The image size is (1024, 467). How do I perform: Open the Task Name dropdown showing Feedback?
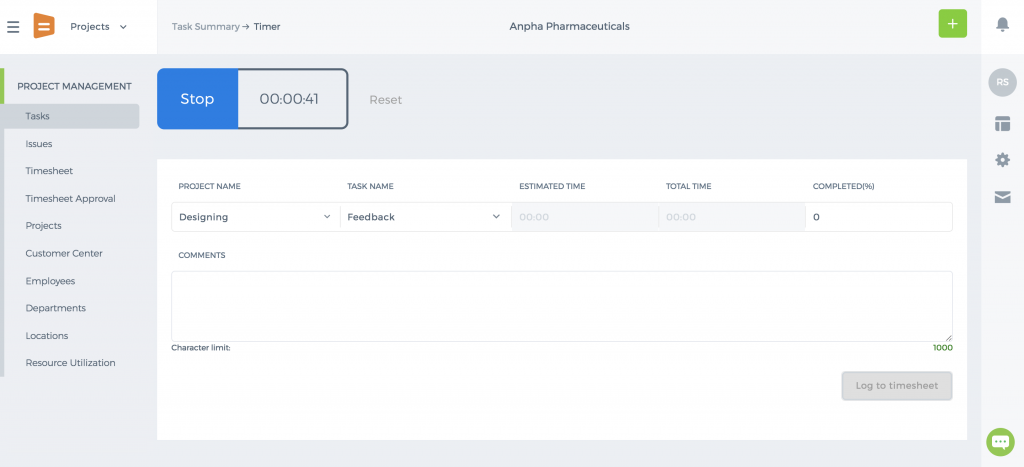(425, 217)
